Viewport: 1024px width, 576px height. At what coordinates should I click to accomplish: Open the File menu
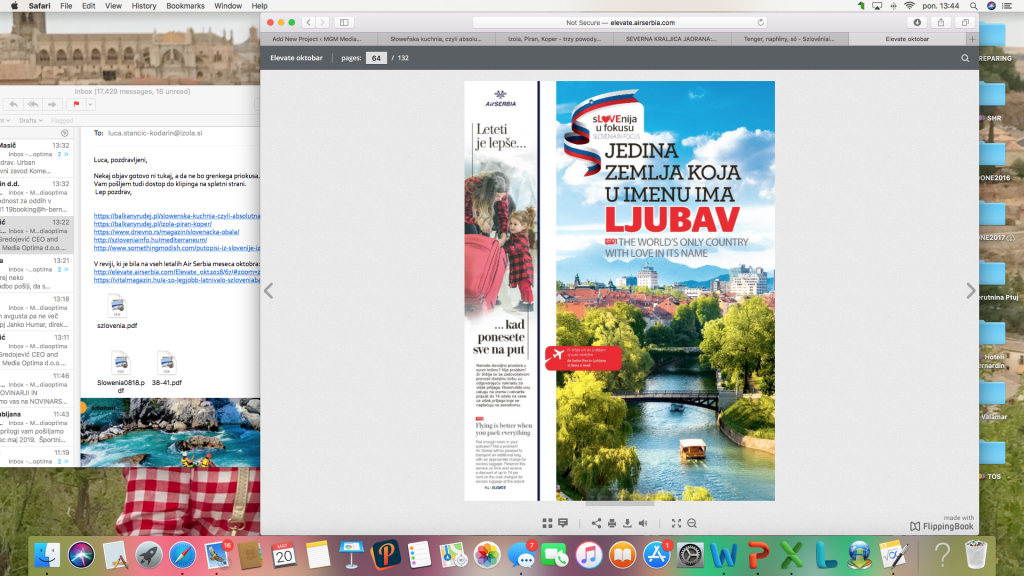[66, 6]
